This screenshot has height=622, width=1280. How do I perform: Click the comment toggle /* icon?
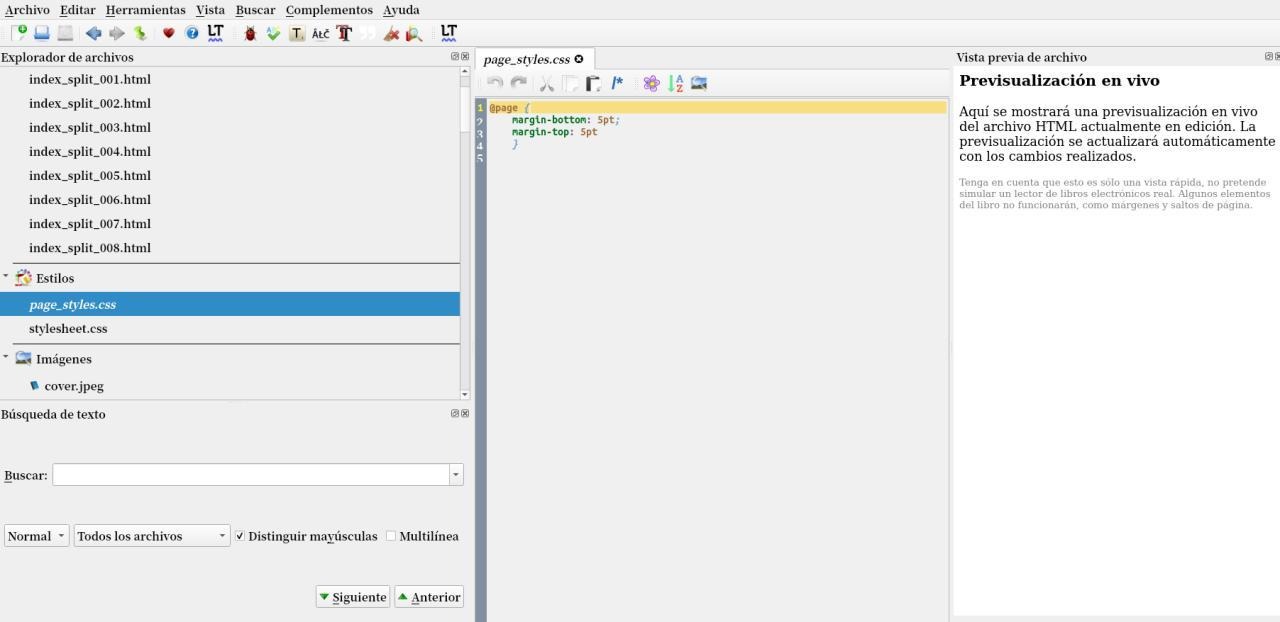pyautogui.click(x=618, y=84)
